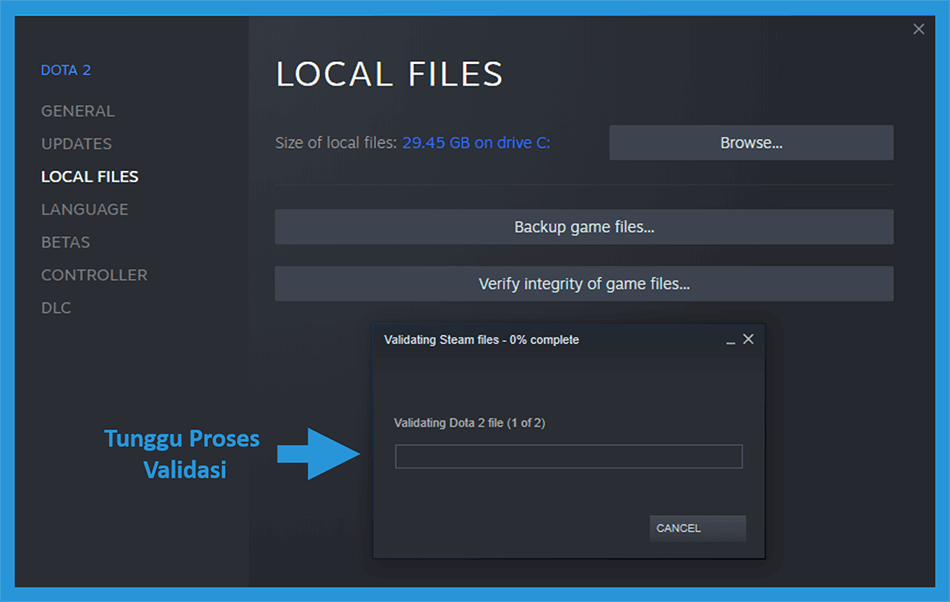Click the LOCAL FILES page heading
Viewport: 950px width, 602px height.
tap(389, 74)
